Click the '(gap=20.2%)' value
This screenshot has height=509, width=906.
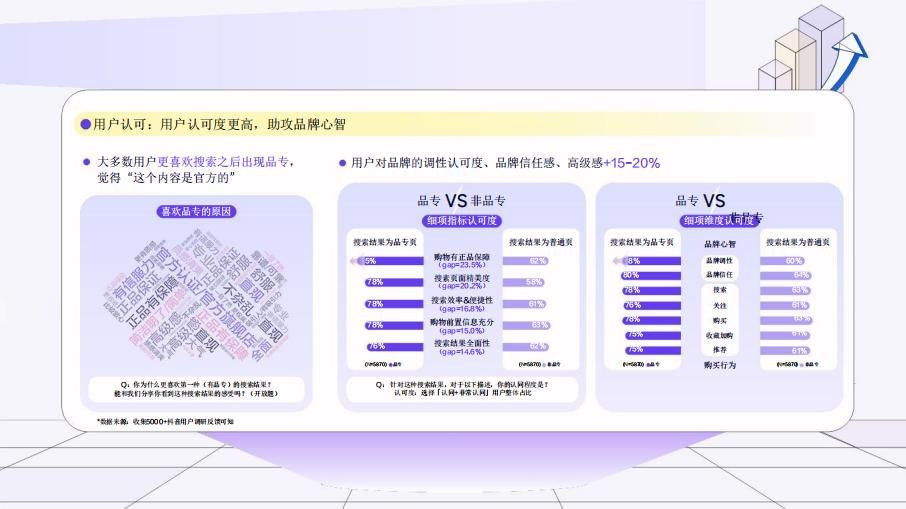click(x=462, y=286)
